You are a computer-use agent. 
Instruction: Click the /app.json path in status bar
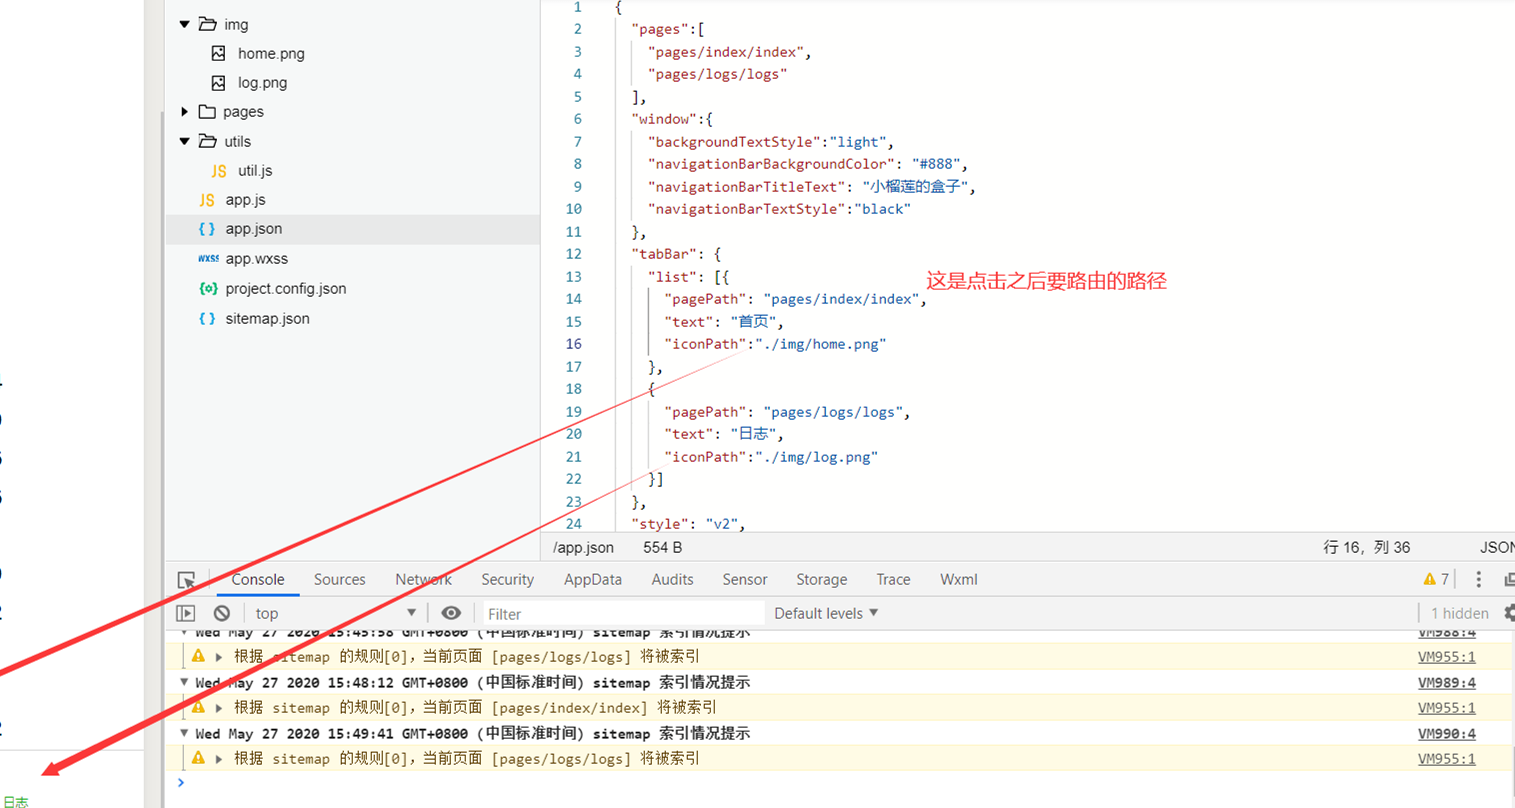click(583, 548)
